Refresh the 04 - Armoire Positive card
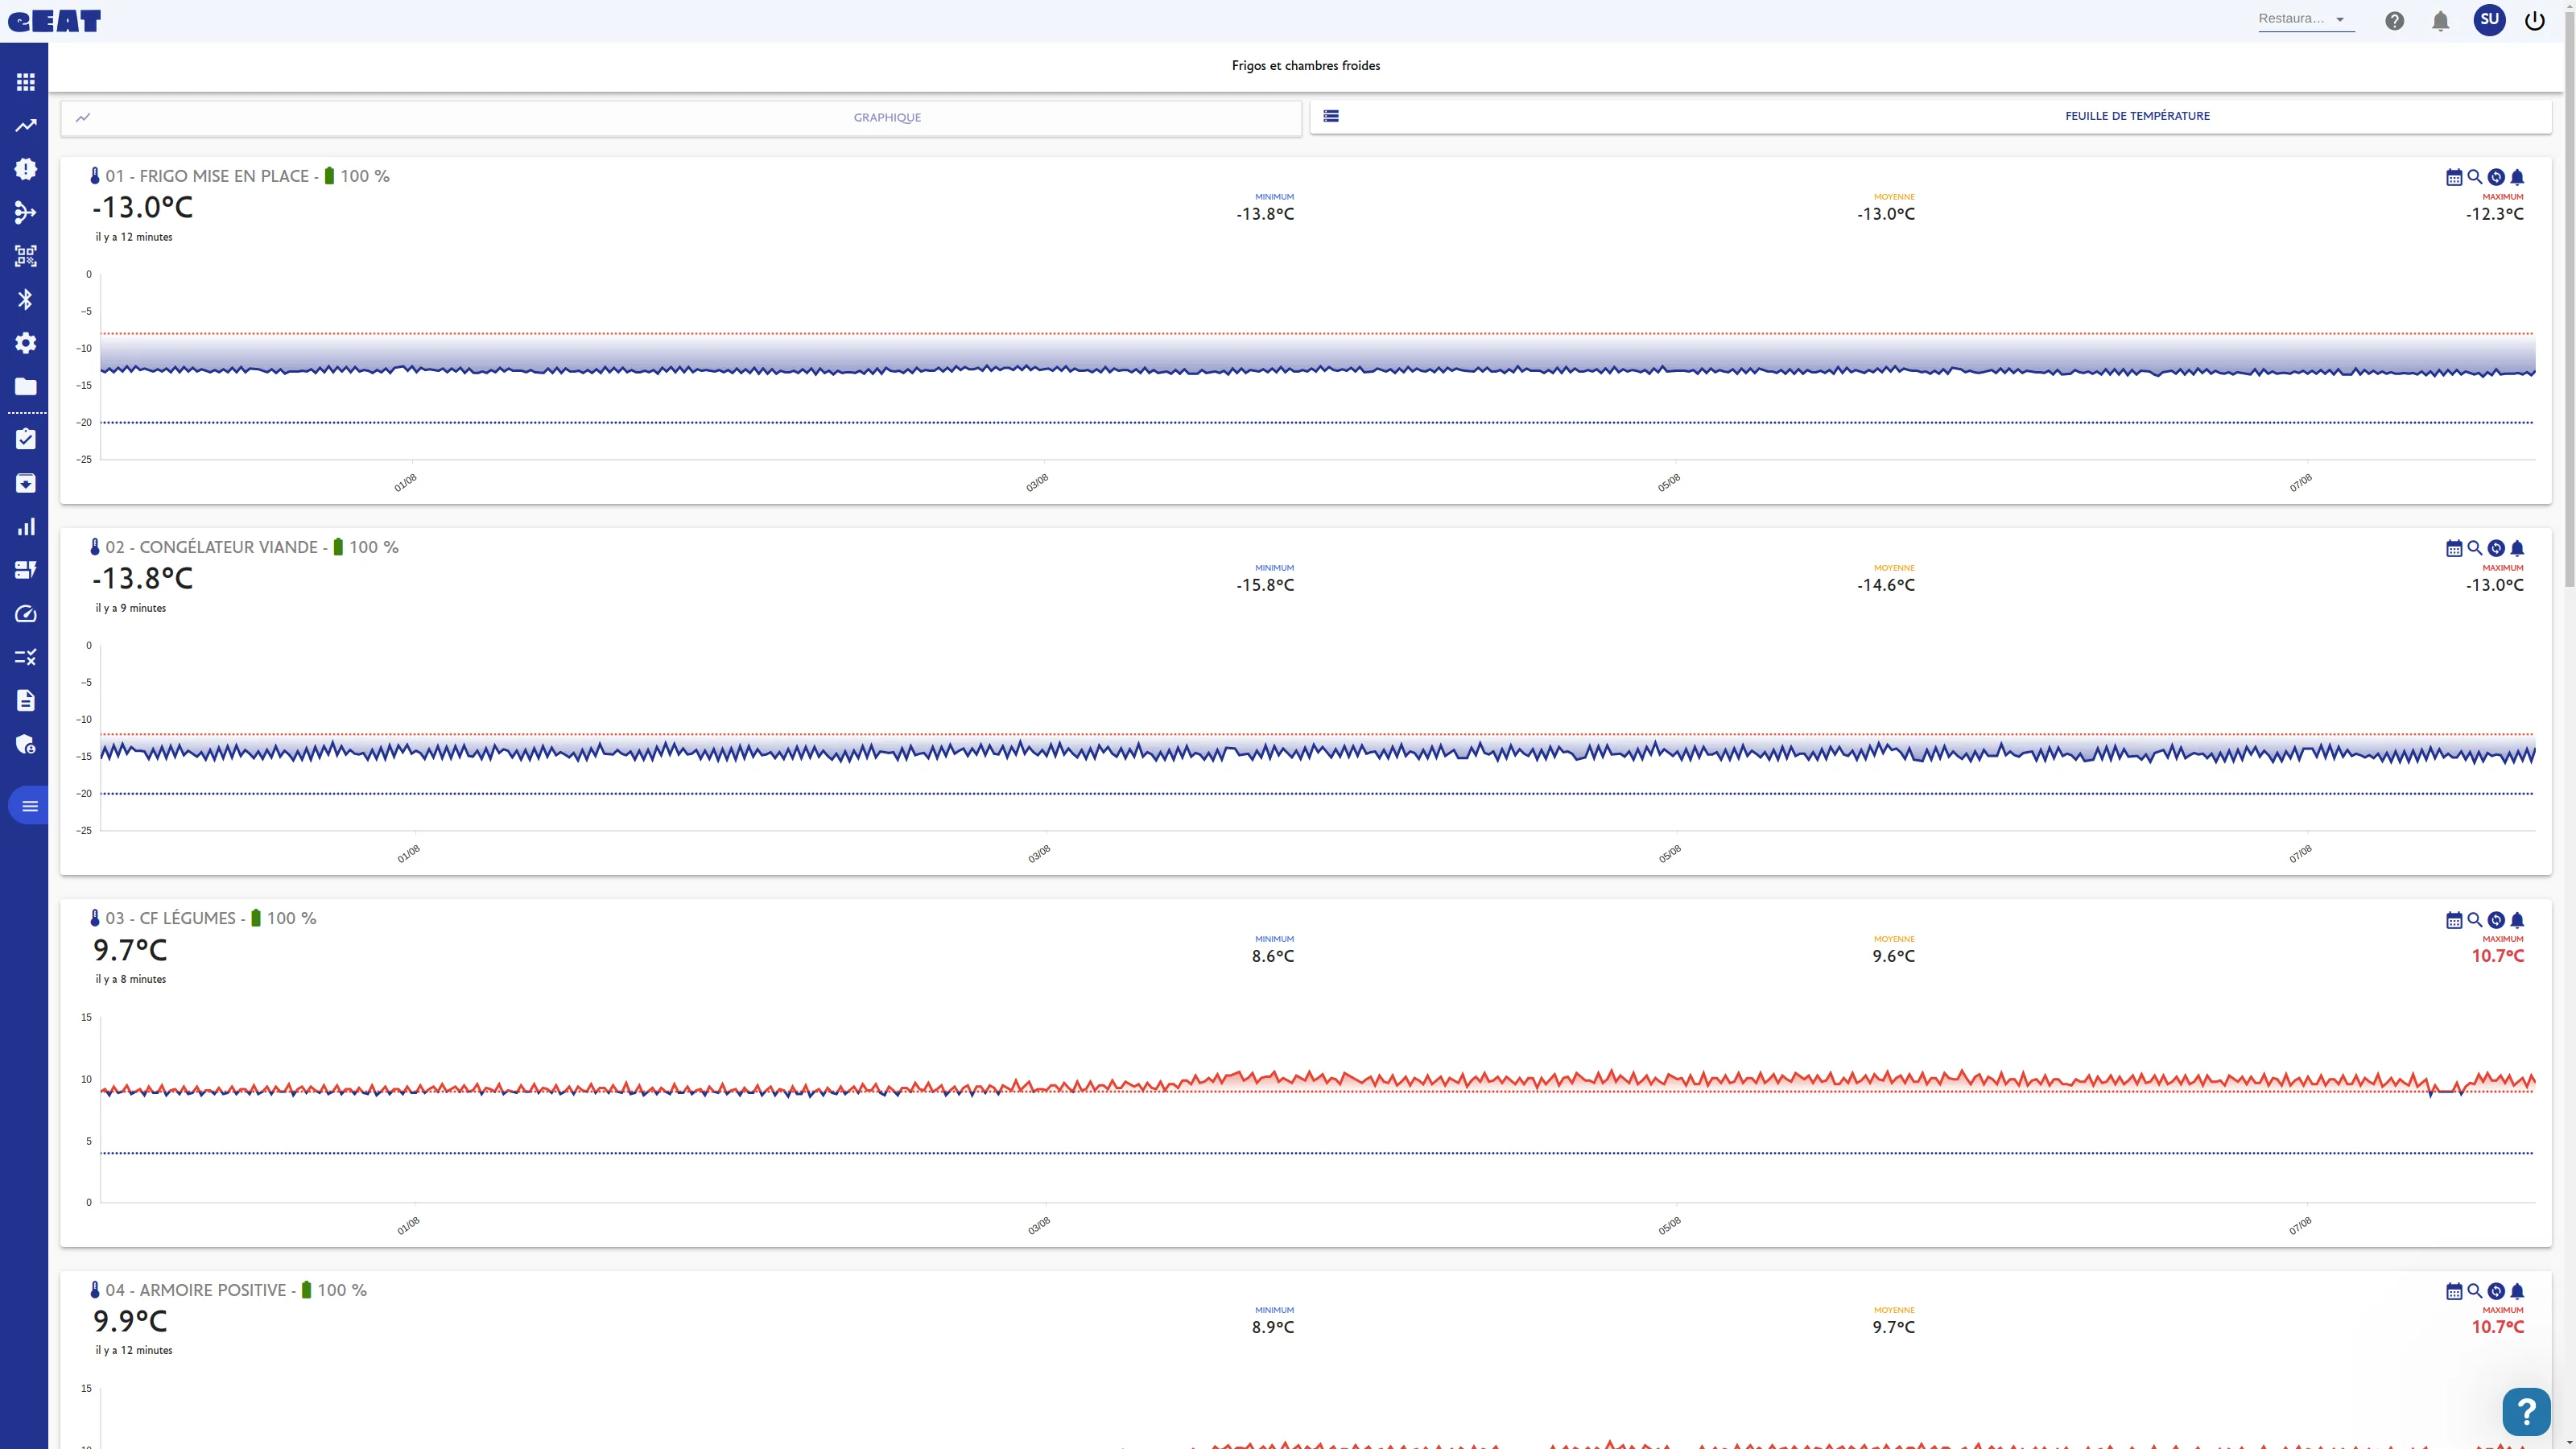This screenshot has height=1449, width=2576. coord(2496,1291)
